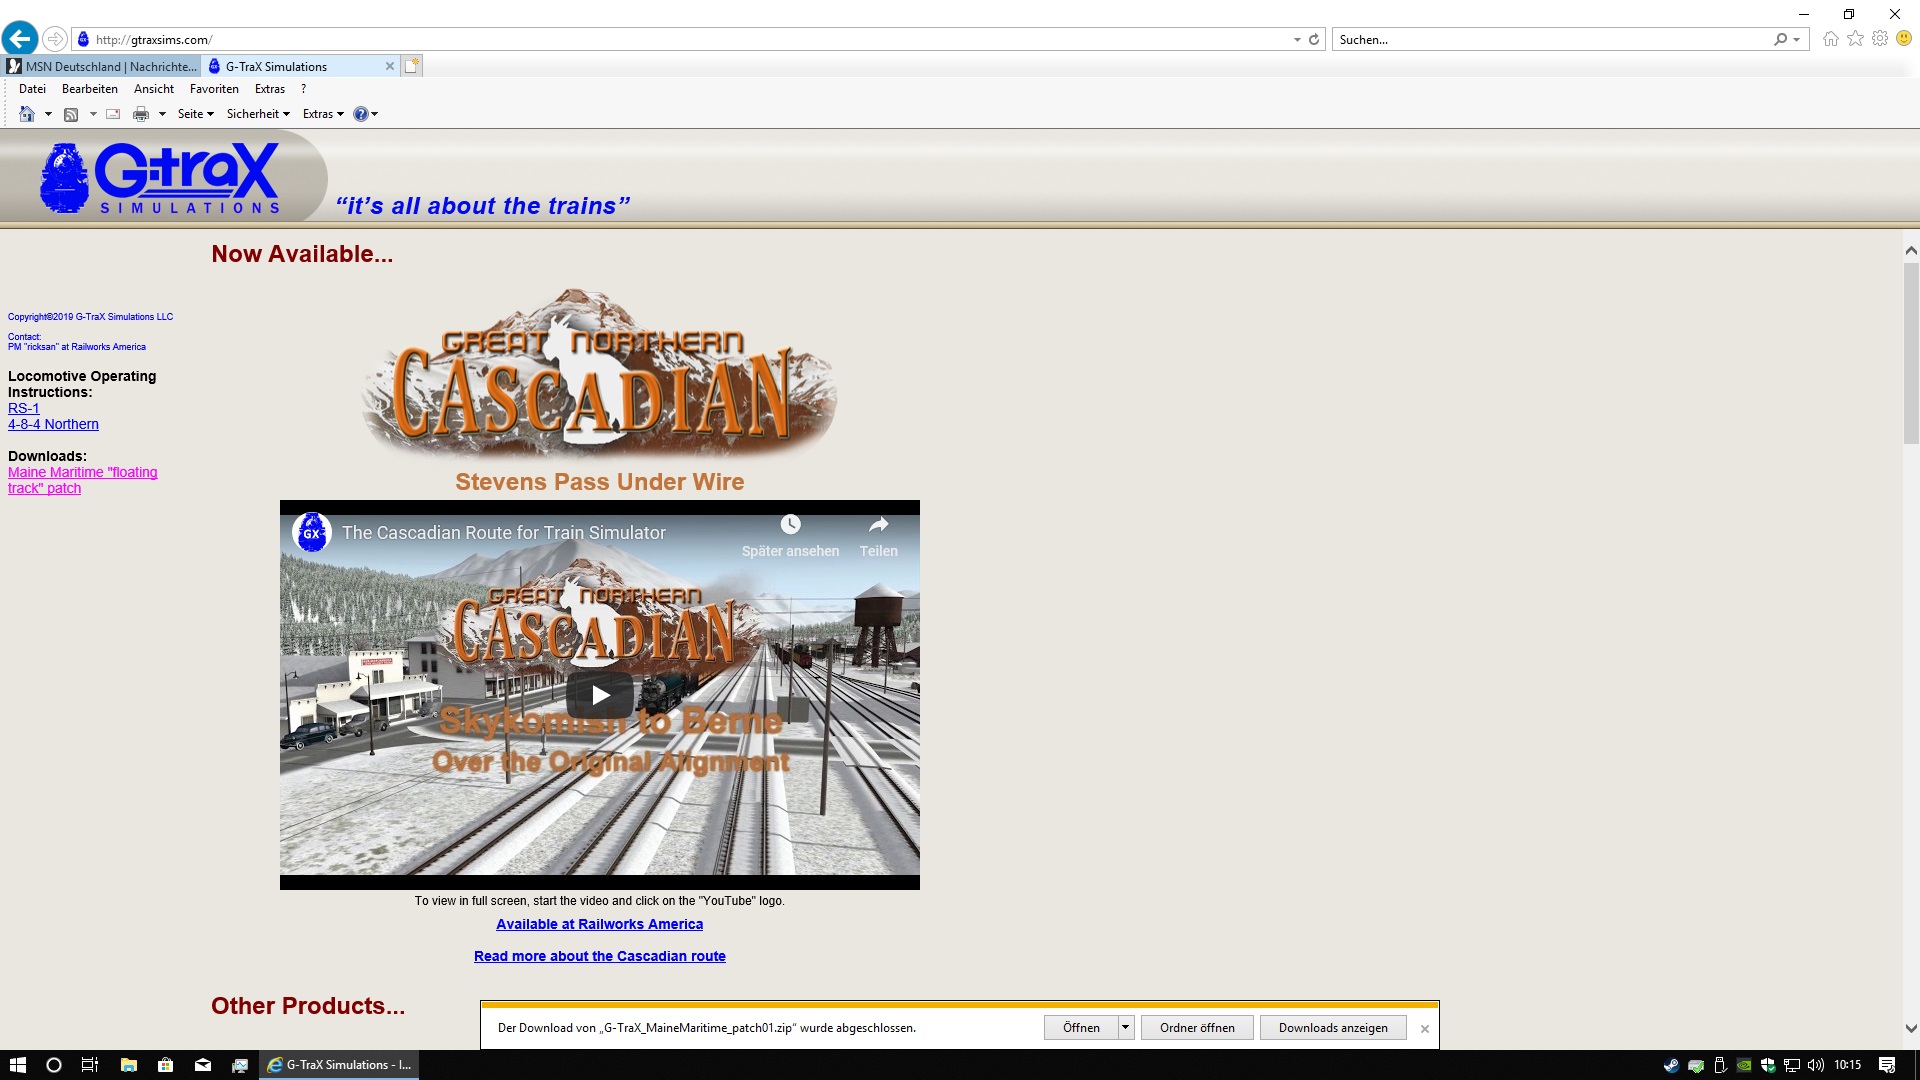This screenshot has width=1920, height=1080.
Task: Click the Downloads anzeigen button
Action: (x=1333, y=1027)
